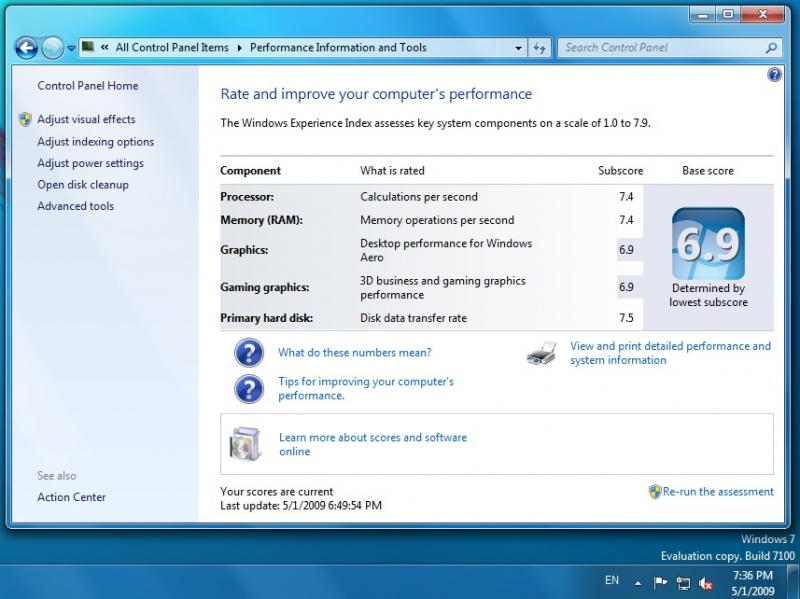This screenshot has height=599, width=800.
Task: Open Action Center under See also
Action: coord(71,497)
